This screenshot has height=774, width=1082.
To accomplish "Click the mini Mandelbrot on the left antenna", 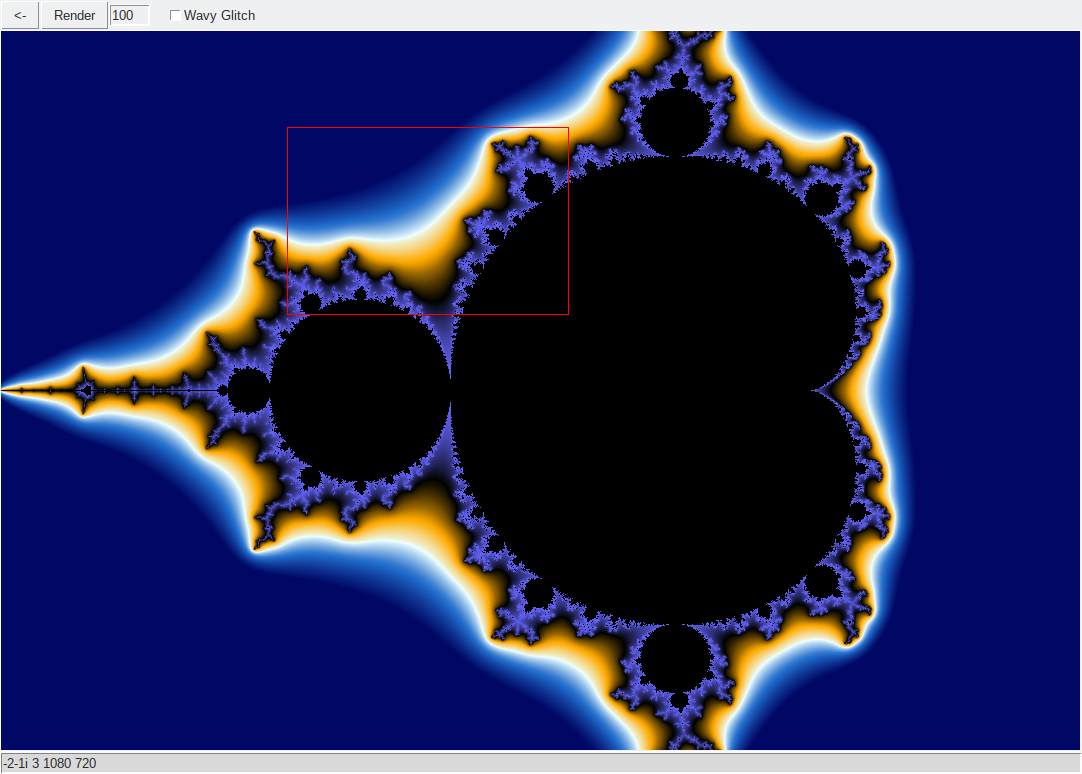I will 85,390.
